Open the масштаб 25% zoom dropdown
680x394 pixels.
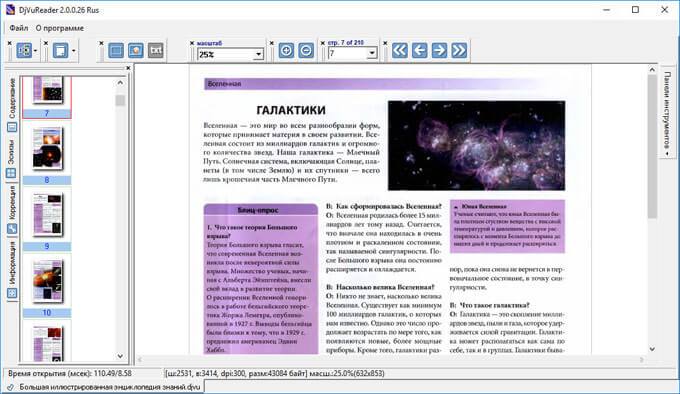pos(258,55)
